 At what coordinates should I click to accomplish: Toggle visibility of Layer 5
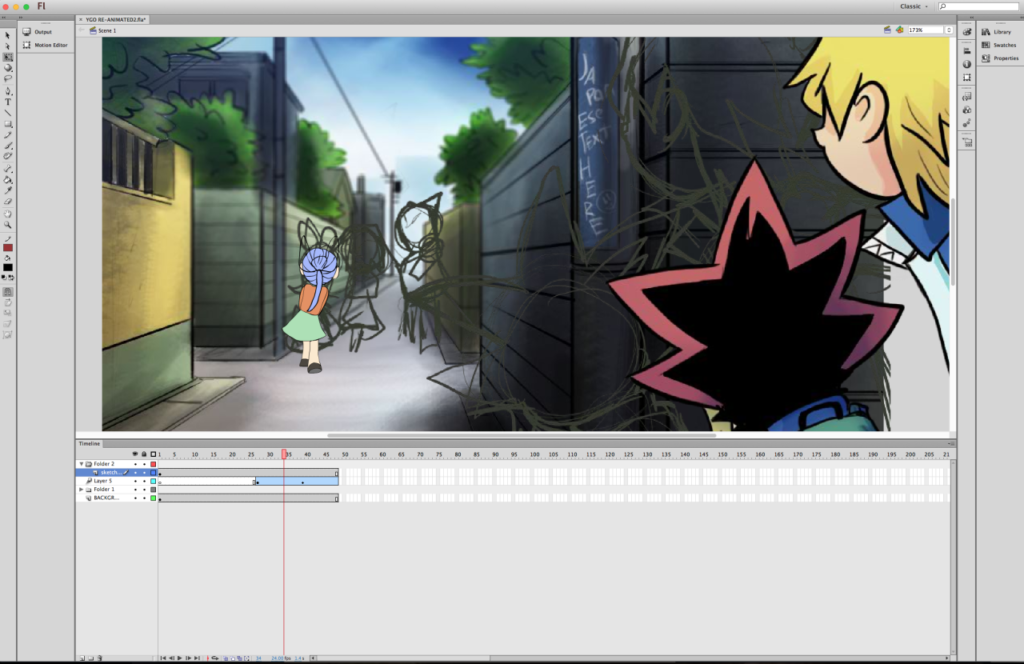pyautogui.click(x=135, y=481)
